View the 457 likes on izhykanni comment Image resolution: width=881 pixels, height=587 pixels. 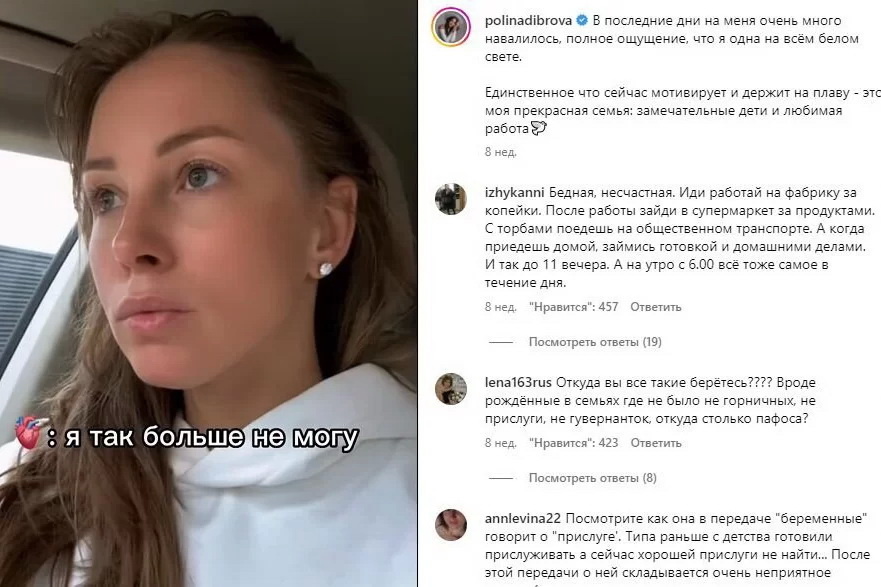[574, 307]
